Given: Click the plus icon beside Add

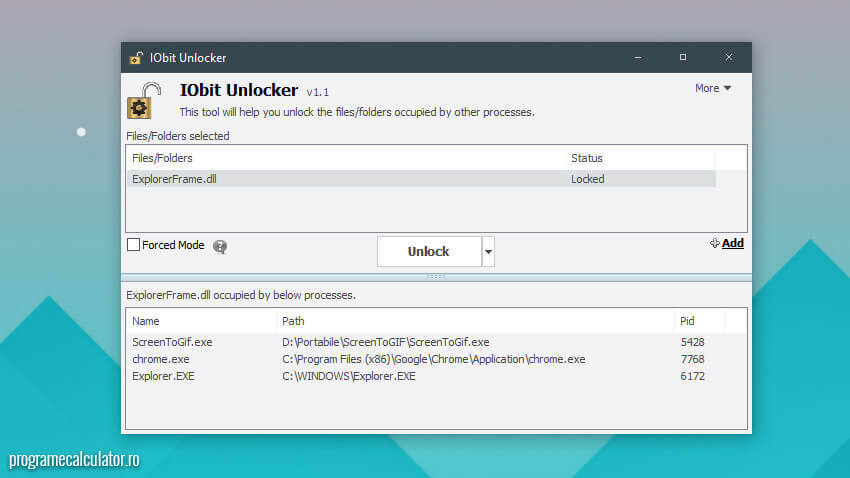Looking at the screenshot, I should click(714, 243).
